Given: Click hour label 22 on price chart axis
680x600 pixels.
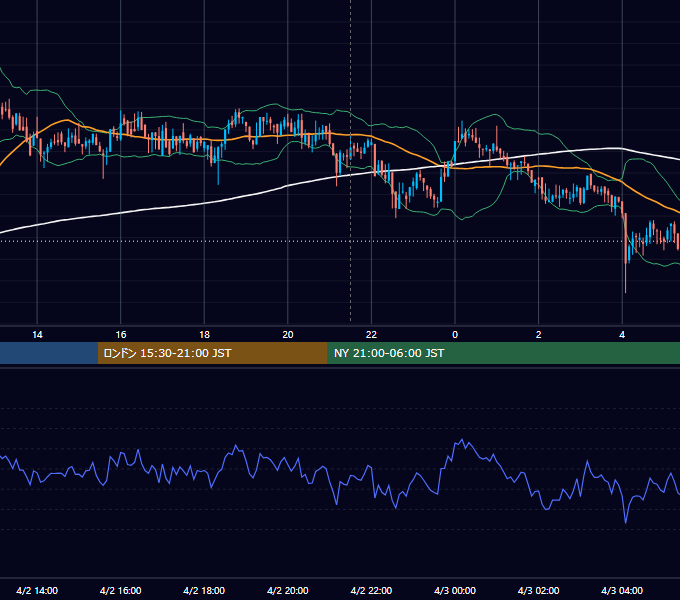Looking at the screenshot, I should pyautogui.click(x=371, y=335).
